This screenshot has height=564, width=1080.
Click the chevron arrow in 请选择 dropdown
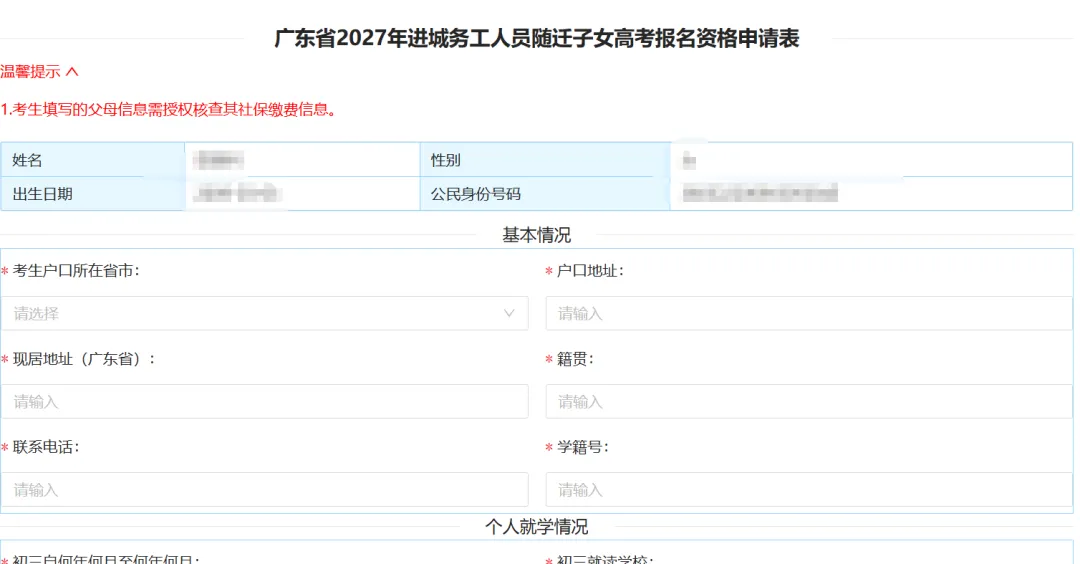(x=509, y=313)
